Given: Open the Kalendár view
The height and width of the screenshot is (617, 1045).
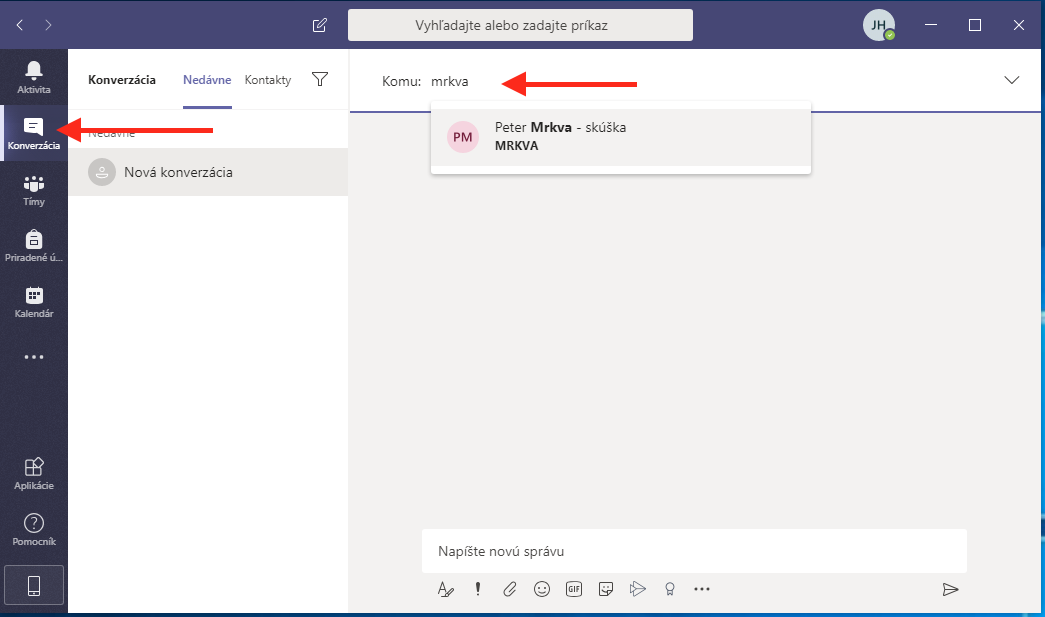Looking at the screenshot, I should [33, 301].
